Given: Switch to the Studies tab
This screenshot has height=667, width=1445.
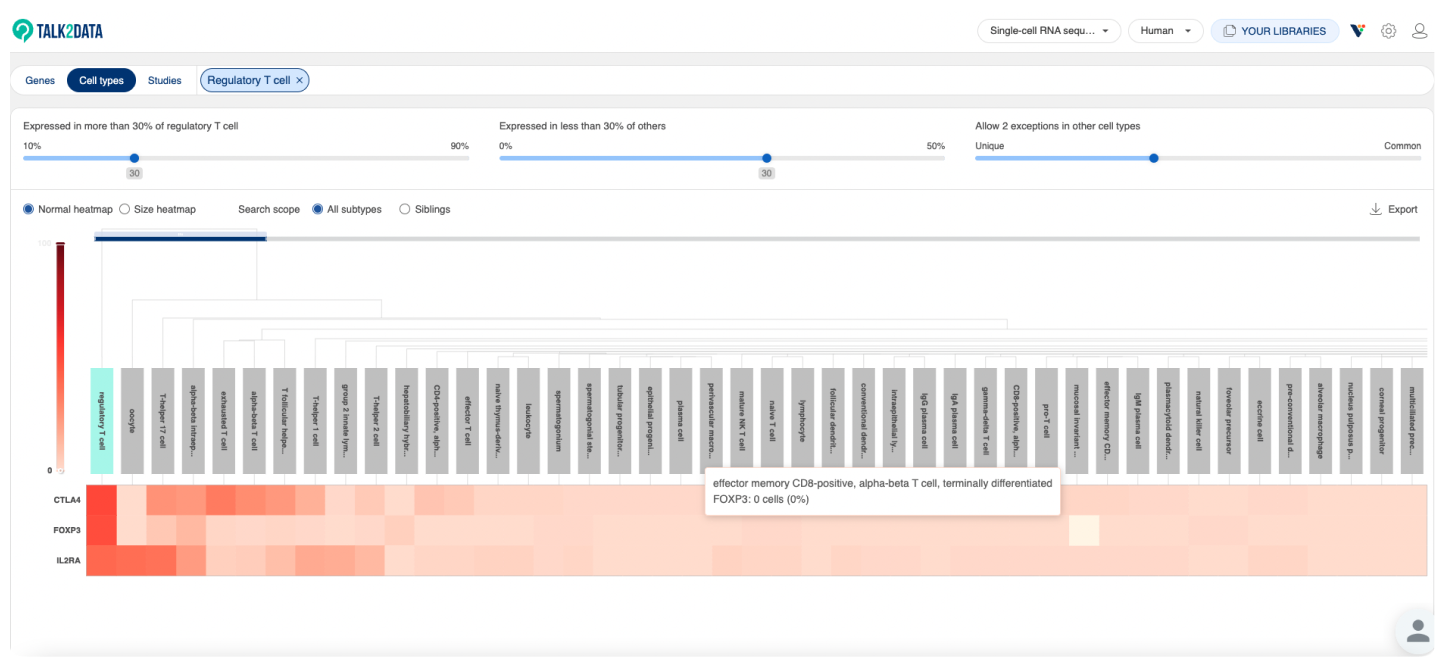Looking at the screenshot, I should coord(164,80).
